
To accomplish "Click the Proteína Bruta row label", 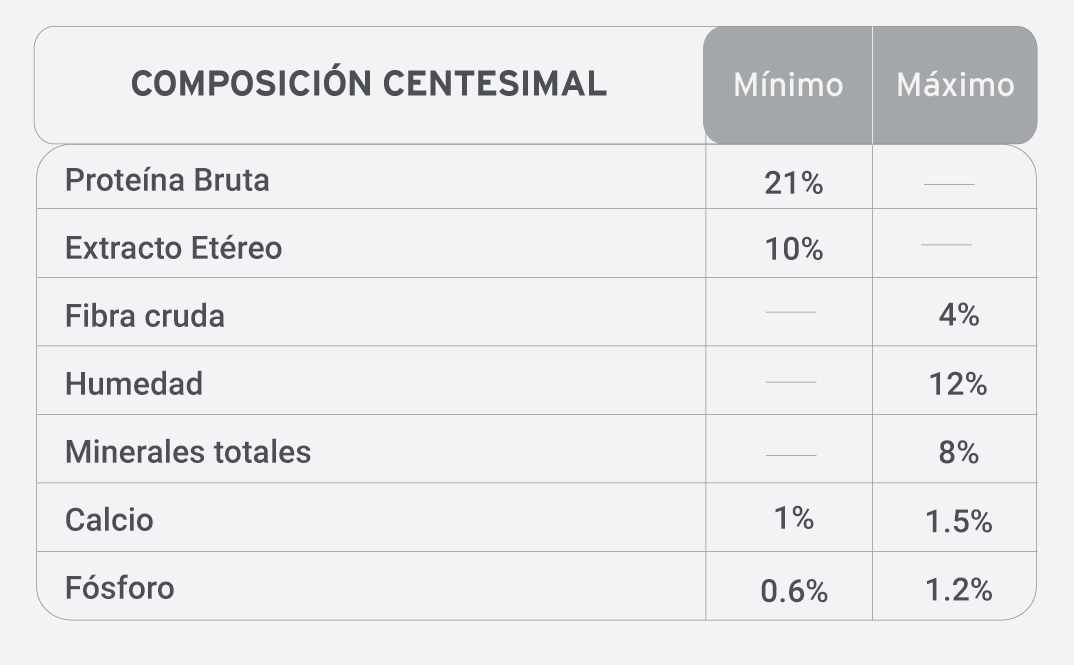I will click(167, 180).
